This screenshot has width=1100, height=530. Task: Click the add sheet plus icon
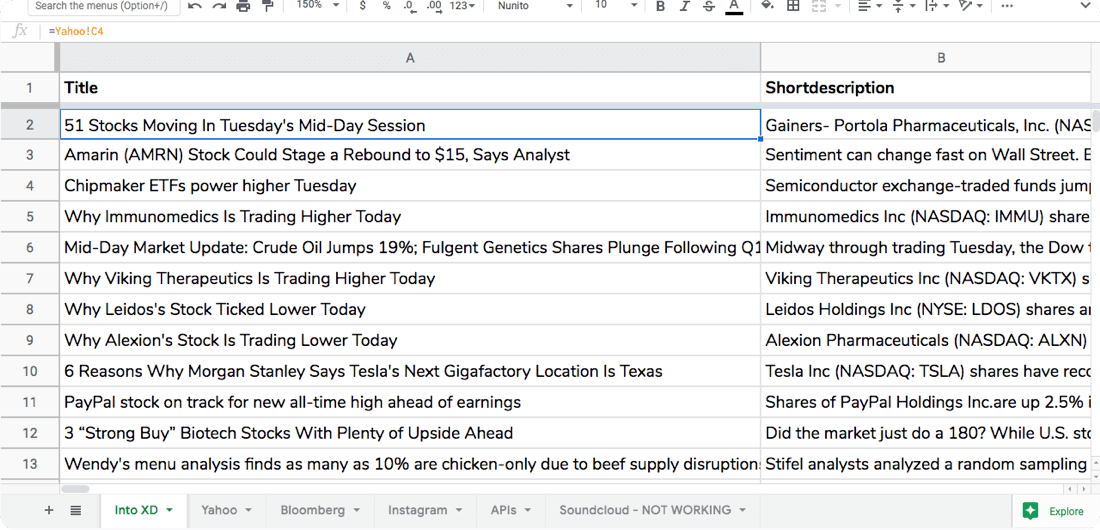[x=49, y=510]
